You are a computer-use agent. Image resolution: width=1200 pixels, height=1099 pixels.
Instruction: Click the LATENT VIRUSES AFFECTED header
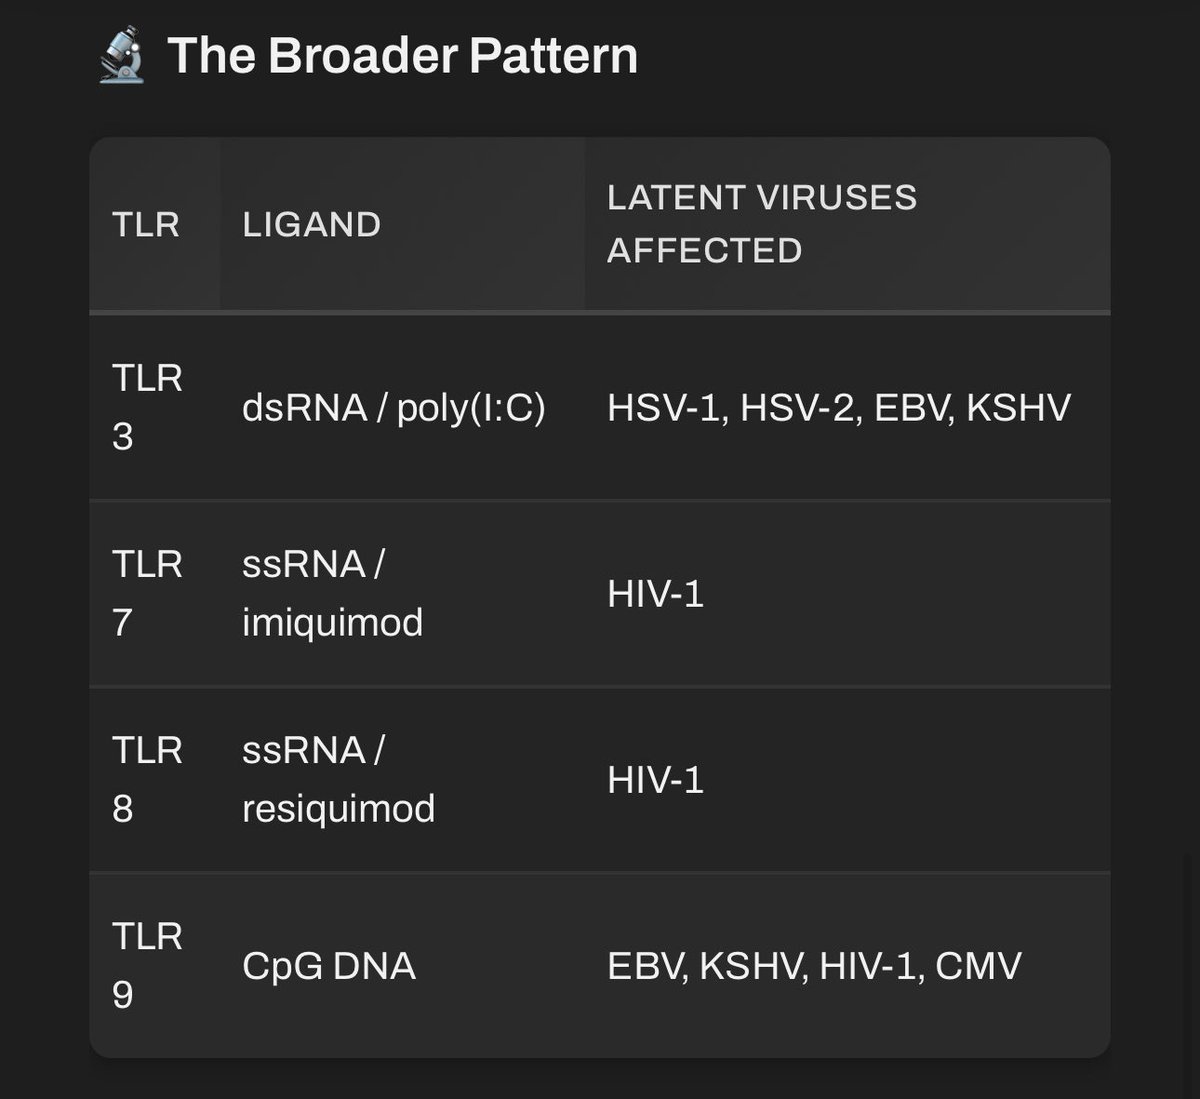(762, 224)
